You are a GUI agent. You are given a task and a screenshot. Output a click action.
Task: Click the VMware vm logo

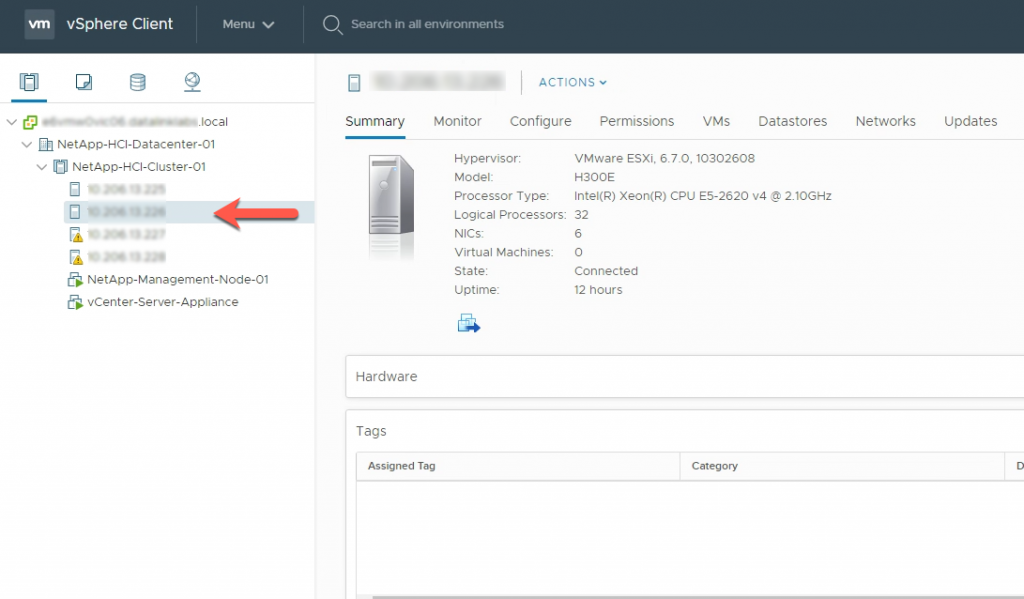pos(39,24)
